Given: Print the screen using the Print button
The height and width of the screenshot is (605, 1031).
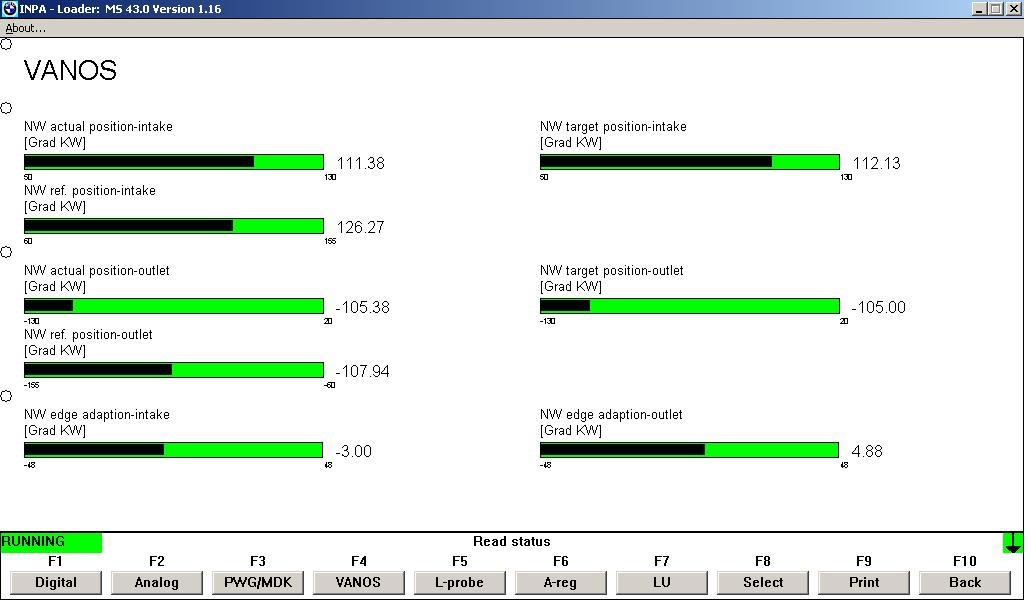Looking at the screenshot, I should [x=864, y=582].
